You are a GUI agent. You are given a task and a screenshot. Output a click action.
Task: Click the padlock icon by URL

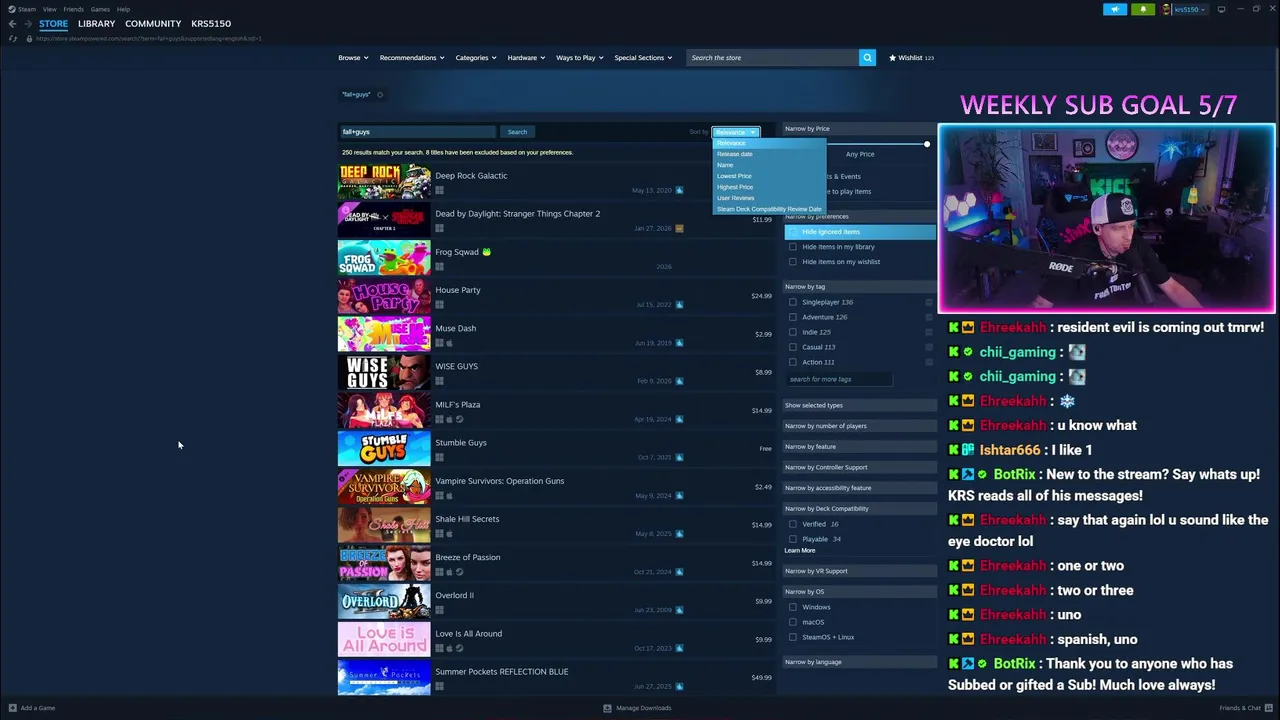tap(29, 38)
